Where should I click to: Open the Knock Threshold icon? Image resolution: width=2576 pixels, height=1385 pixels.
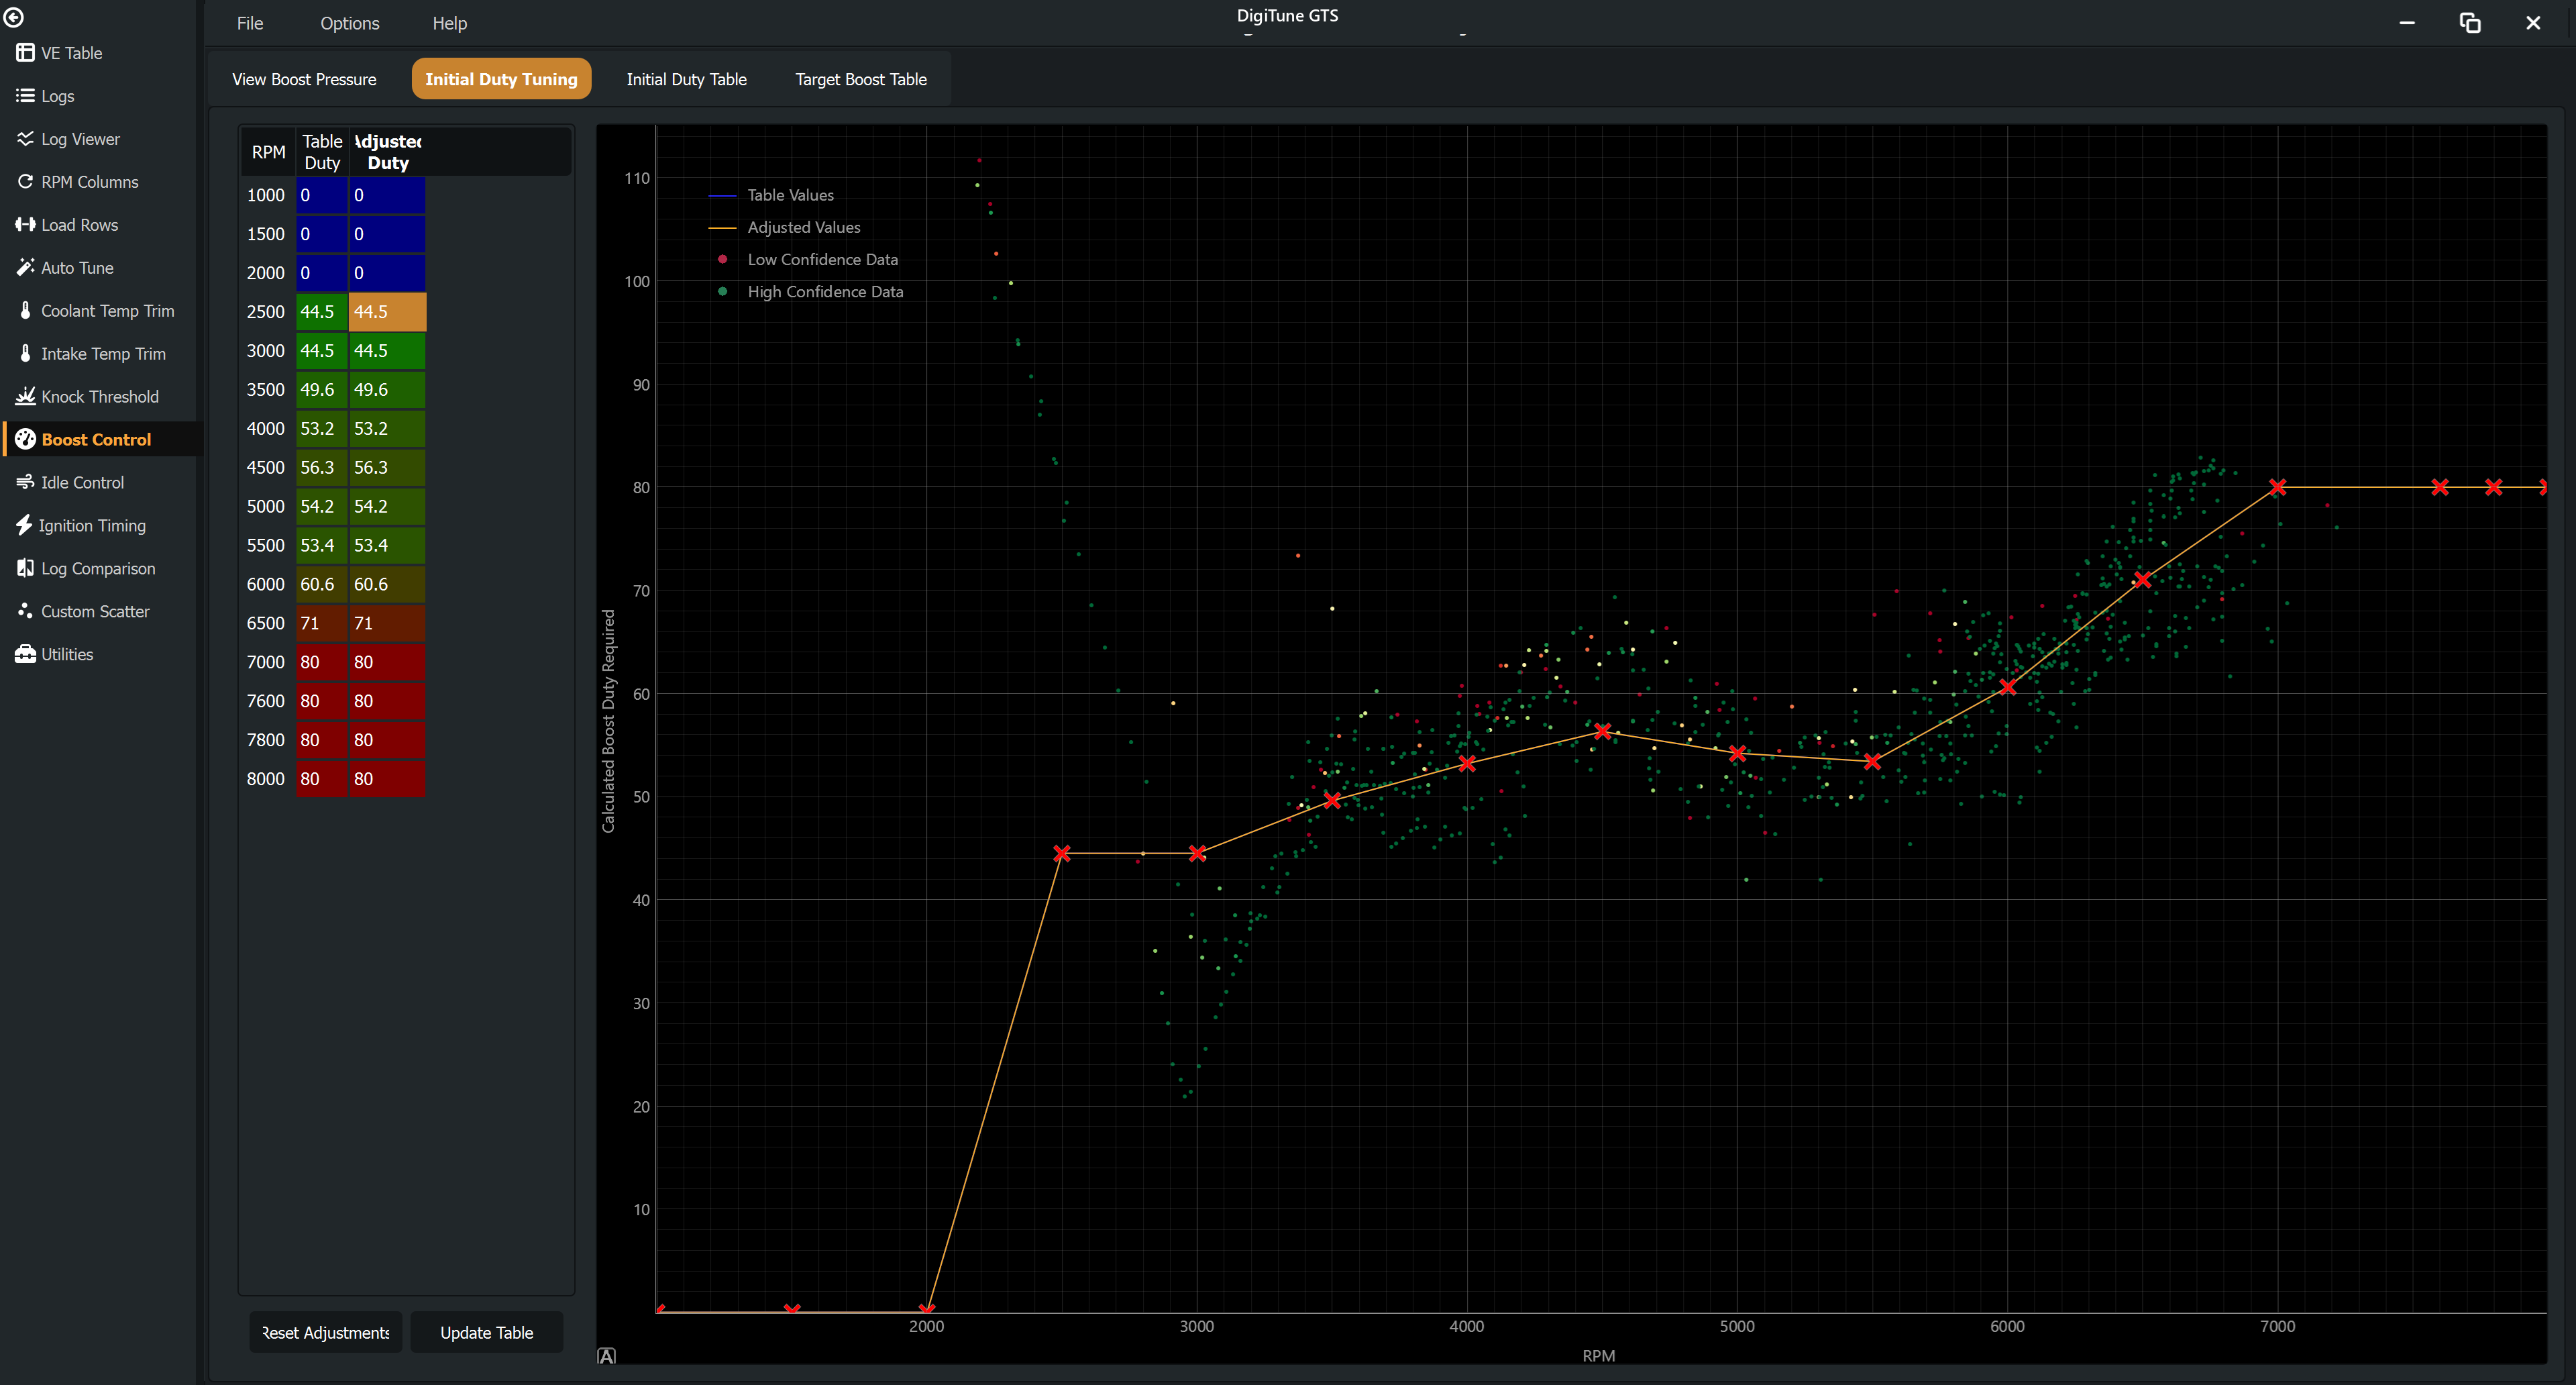25,397
